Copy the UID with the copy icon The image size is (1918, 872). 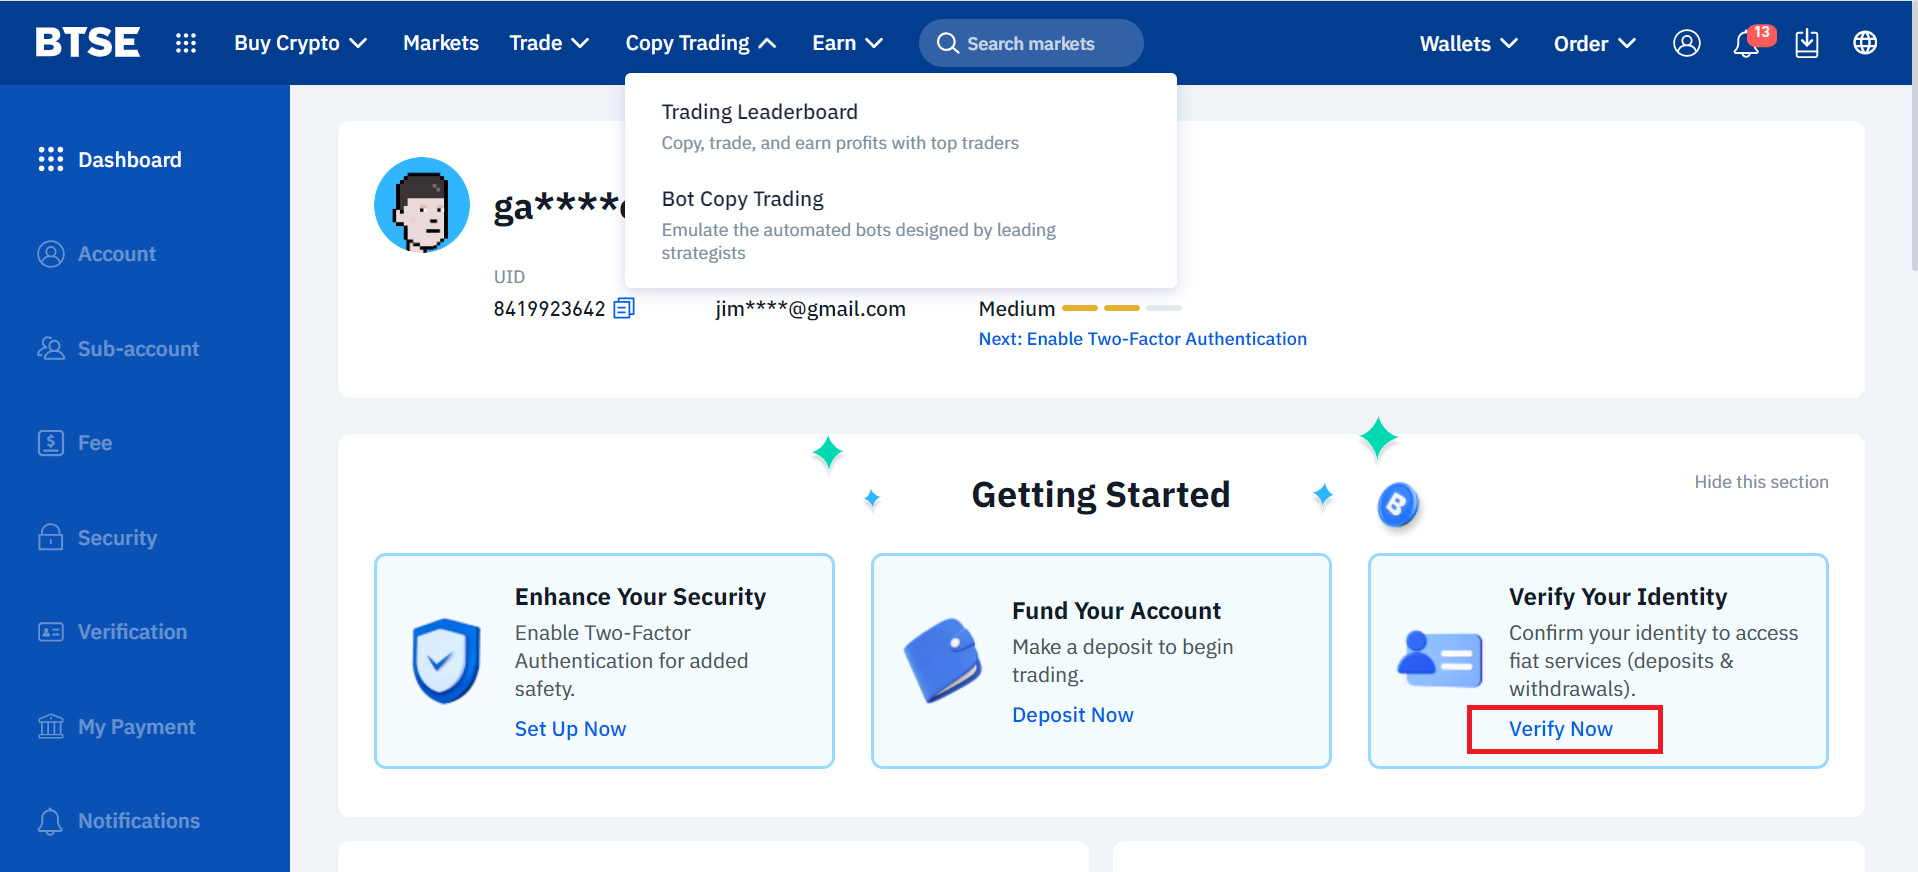pos(624,308)
